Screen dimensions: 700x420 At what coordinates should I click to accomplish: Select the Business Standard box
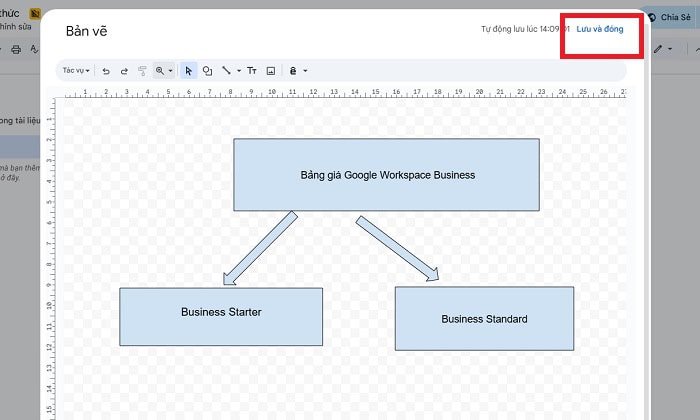[484, 318]
